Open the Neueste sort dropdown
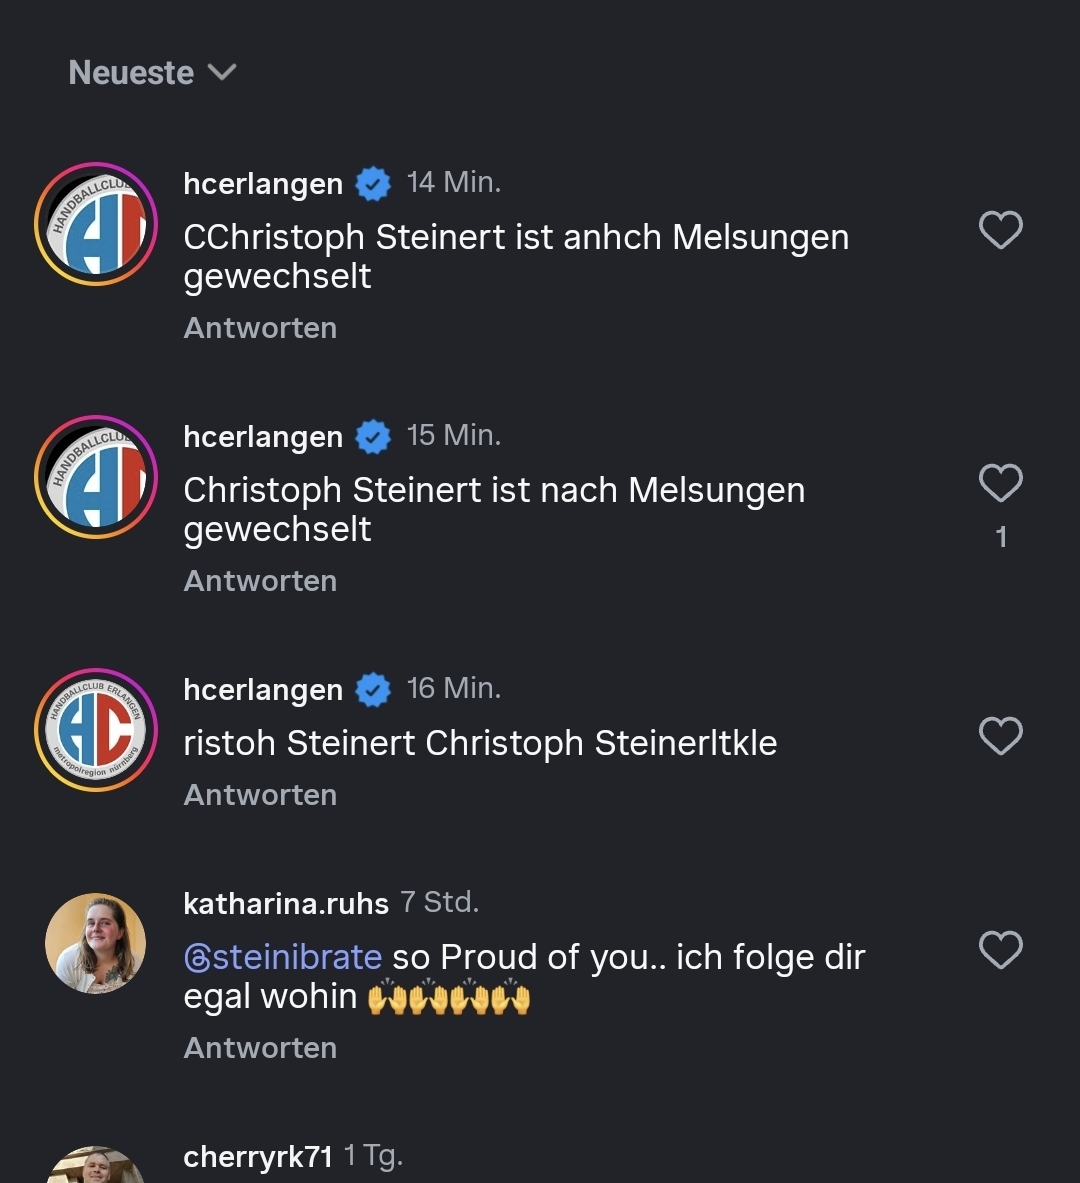1080x1183 pixels. pos(152,73)
